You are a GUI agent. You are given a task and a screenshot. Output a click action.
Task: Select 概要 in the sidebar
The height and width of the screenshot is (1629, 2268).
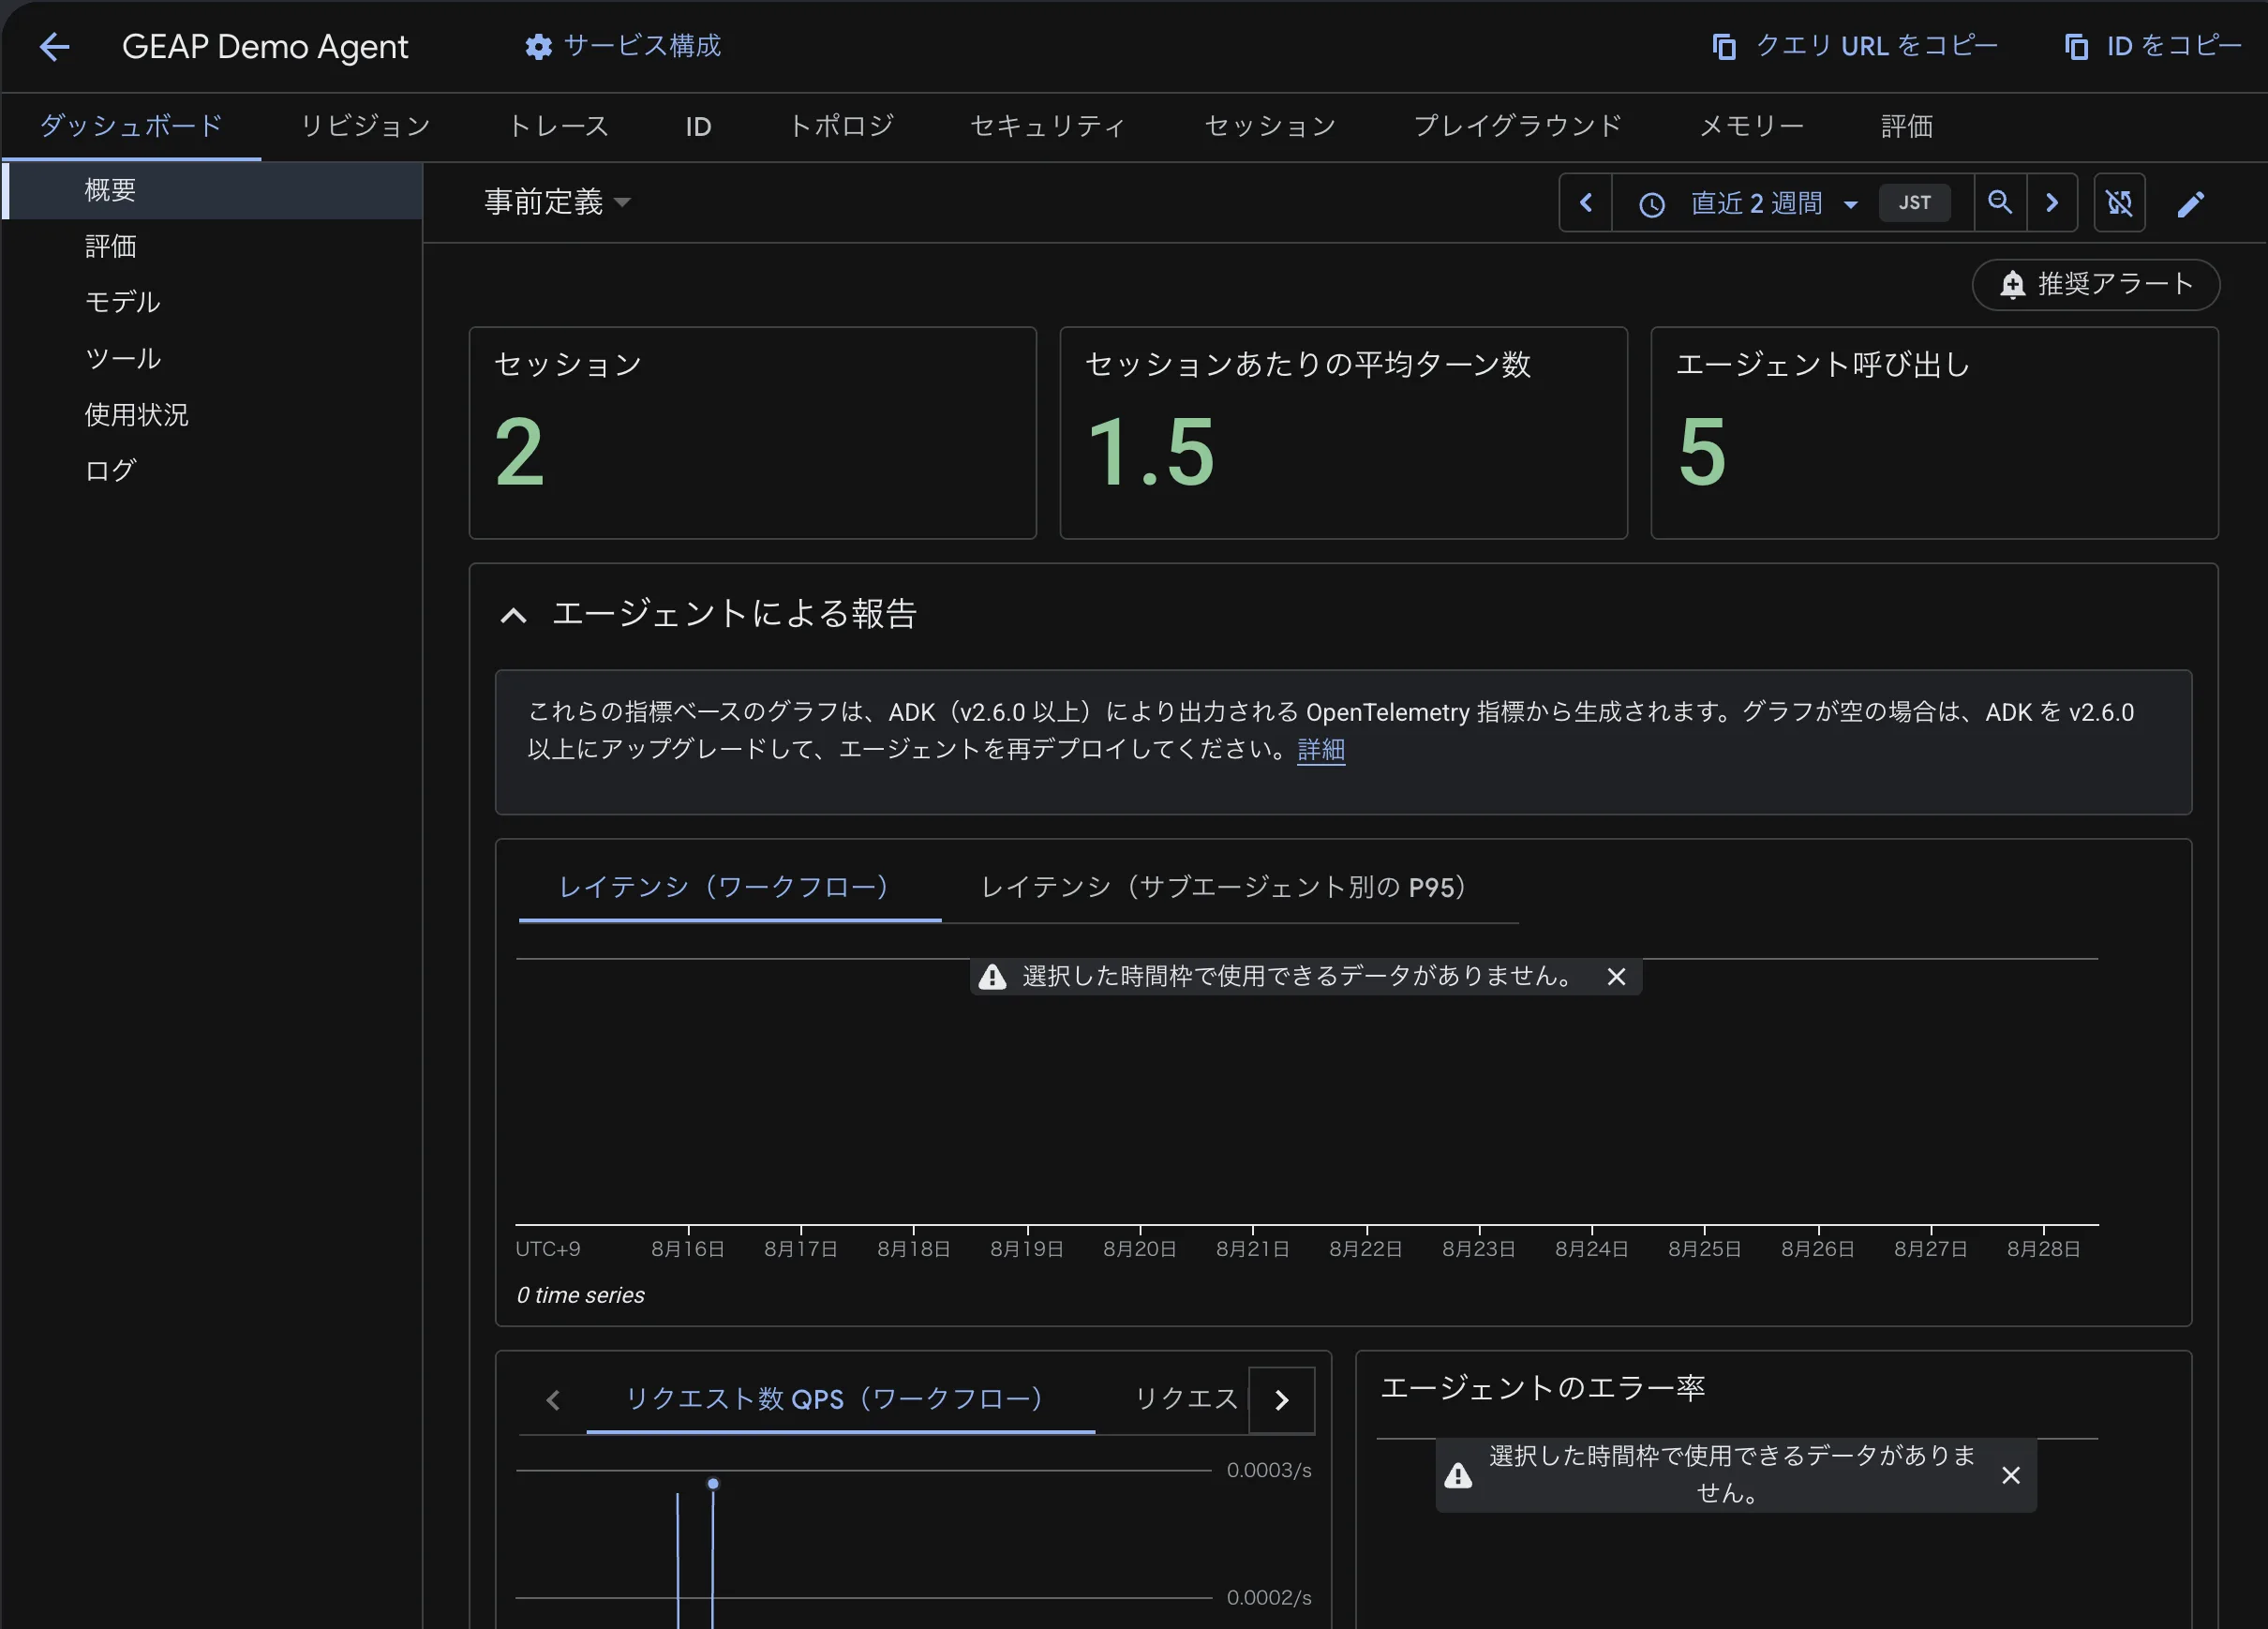(x=212, y=190)
